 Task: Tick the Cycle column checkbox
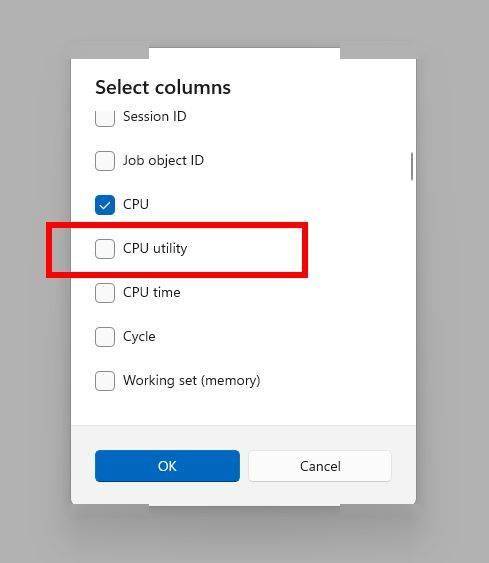tap(105, 337)
